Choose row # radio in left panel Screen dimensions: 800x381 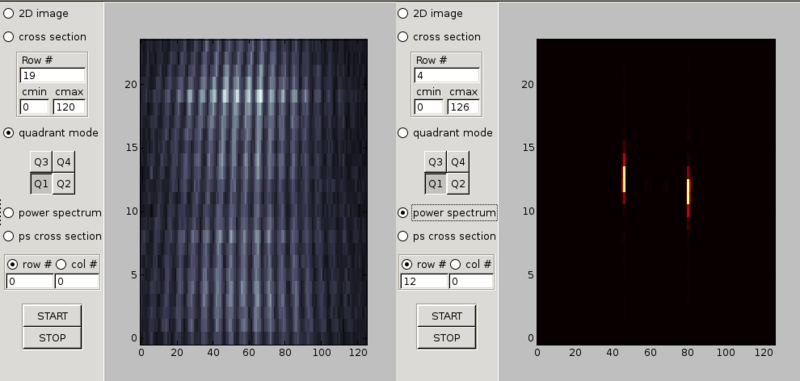point(13,264)
